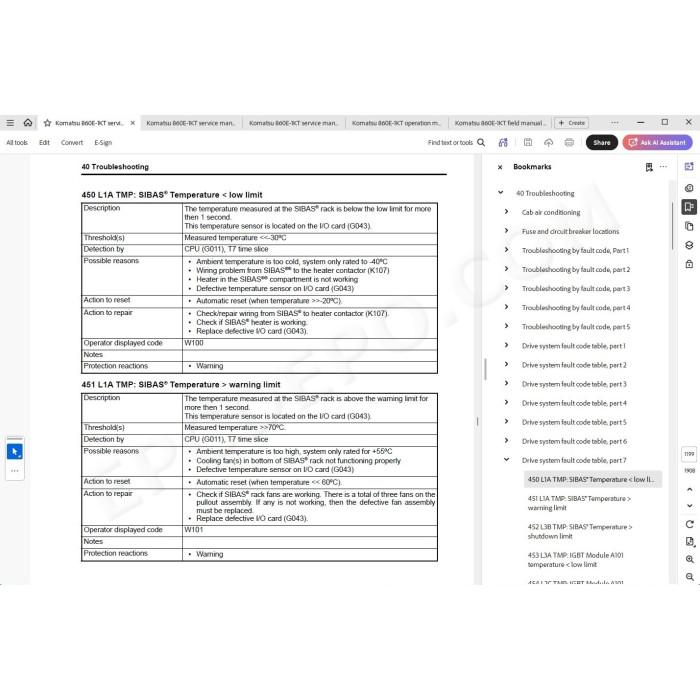Open the Convert menu
Screen dimensions: 700x700
[72, 142]
